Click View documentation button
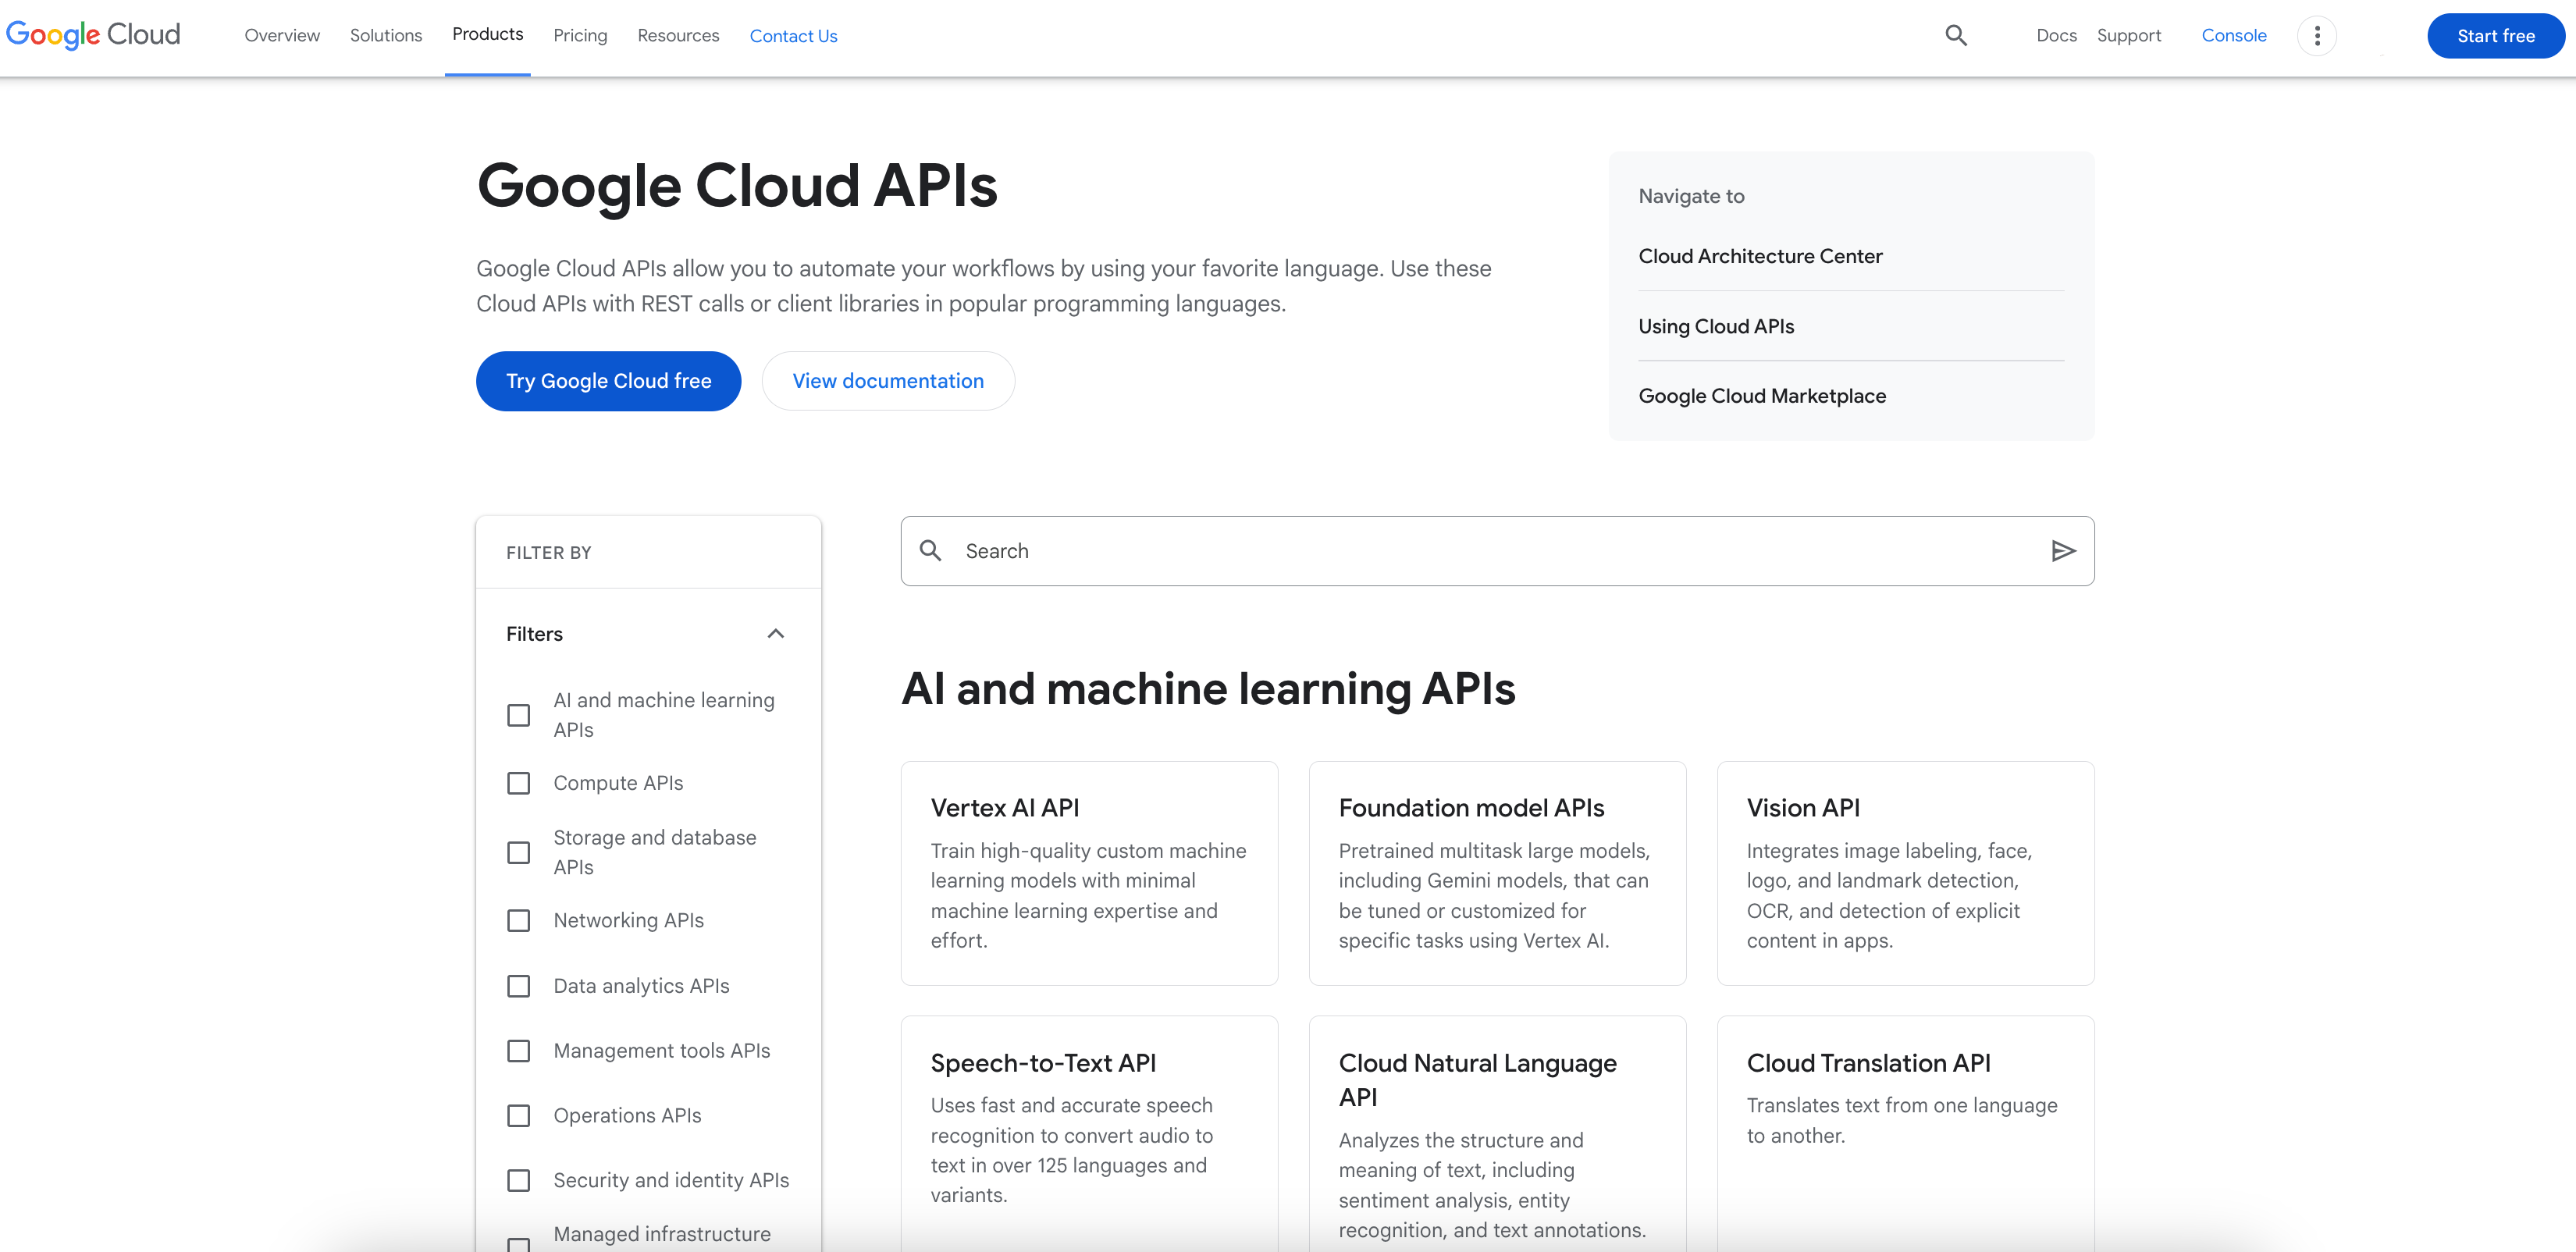Viewport: 2576px width, 1252px height. (x=888, y=381)
